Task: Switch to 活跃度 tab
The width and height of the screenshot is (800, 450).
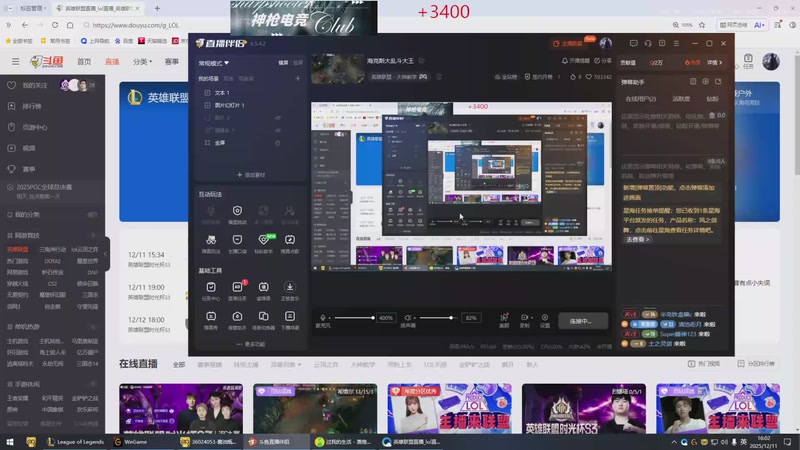Action: pyautogui.click(x=681, y=99)
